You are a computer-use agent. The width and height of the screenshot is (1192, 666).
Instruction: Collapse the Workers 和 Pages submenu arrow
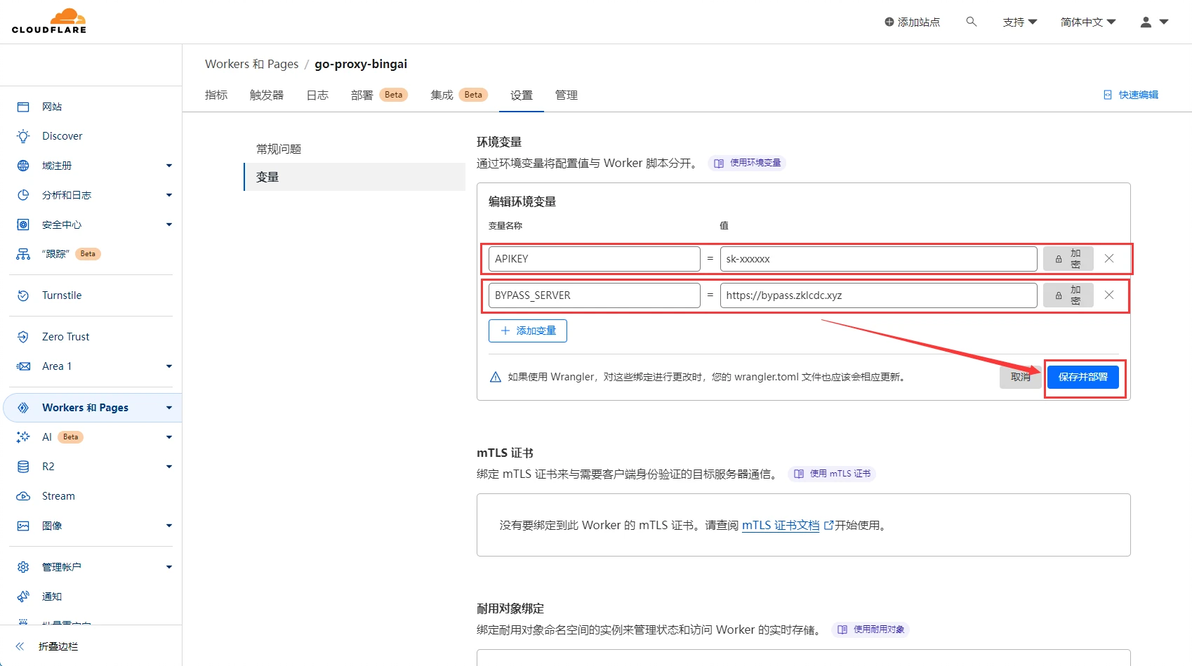tap(169, 408)
